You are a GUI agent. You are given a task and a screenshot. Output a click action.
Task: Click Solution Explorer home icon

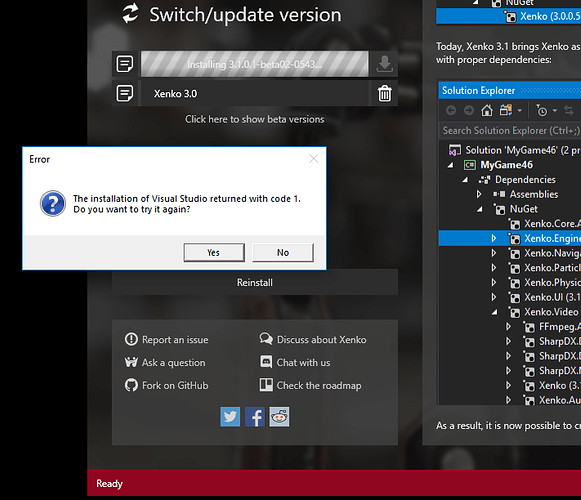point(487,110)
